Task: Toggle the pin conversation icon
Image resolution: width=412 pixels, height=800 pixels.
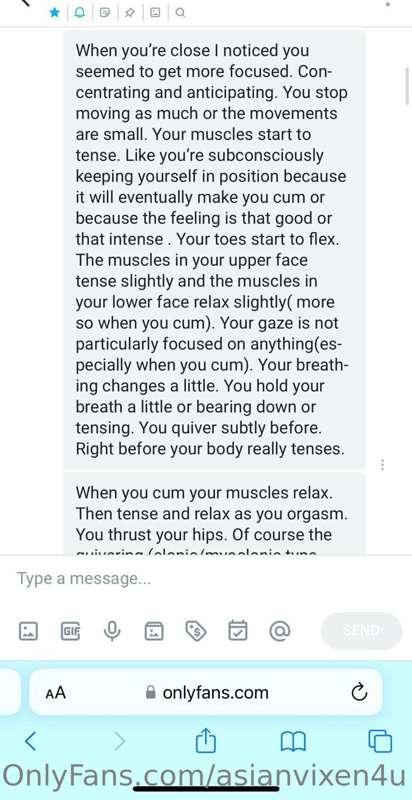Action: coord(130,13)
